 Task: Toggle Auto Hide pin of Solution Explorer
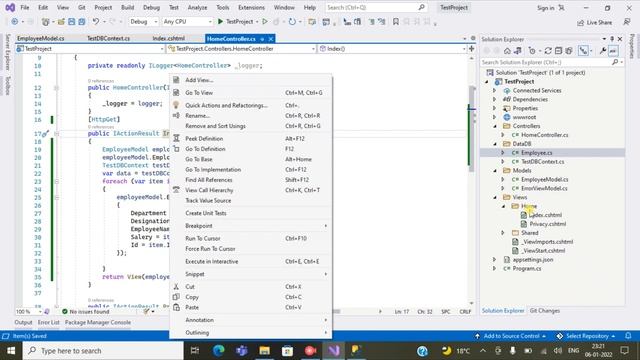(x=612, y=39)
